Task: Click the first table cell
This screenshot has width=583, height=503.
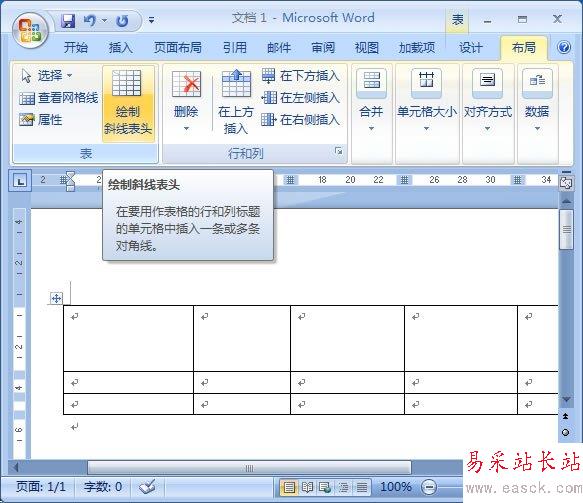Action: tap(128, 338)
